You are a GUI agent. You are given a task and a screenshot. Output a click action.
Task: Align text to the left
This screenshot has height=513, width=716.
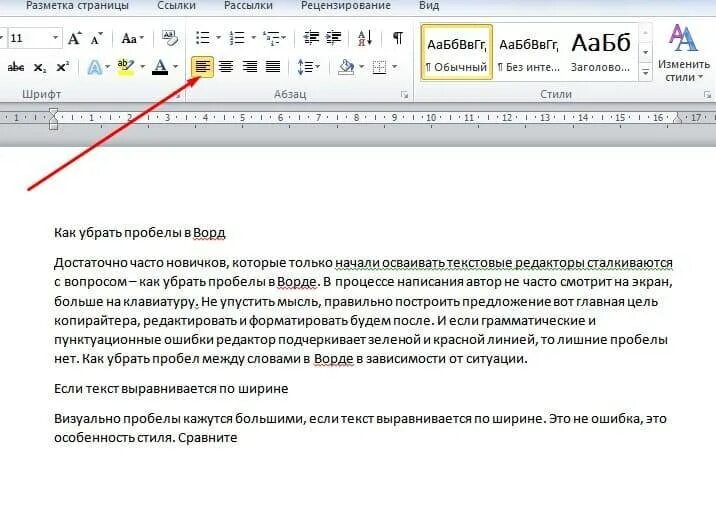pos(202,67)
